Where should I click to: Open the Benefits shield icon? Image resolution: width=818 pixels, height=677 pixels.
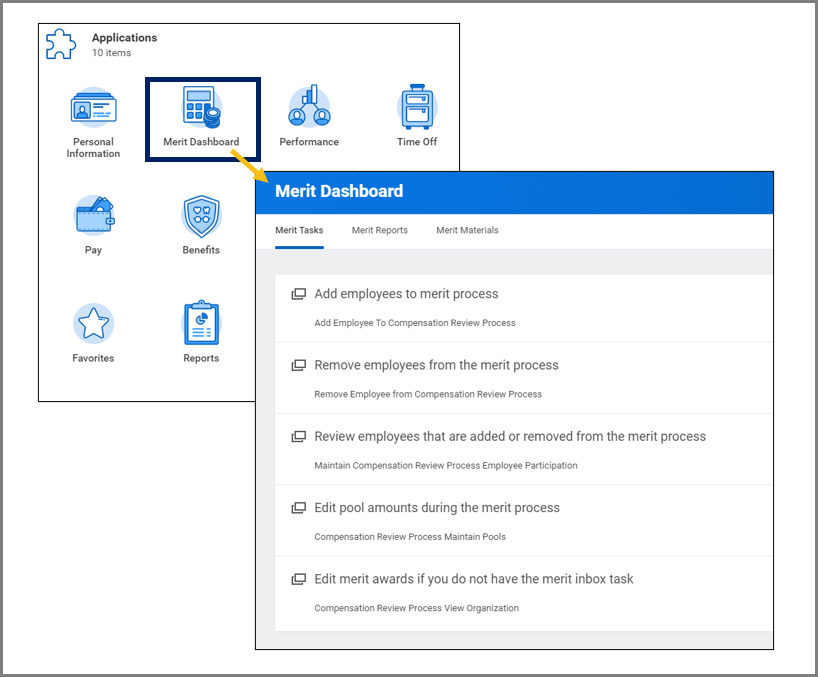pos(201,215)
